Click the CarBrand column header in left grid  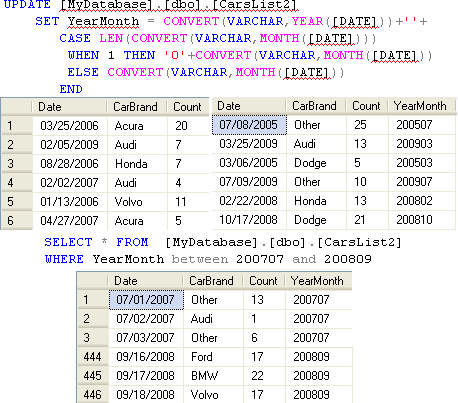pyautogui.click(x=137, y=107)
